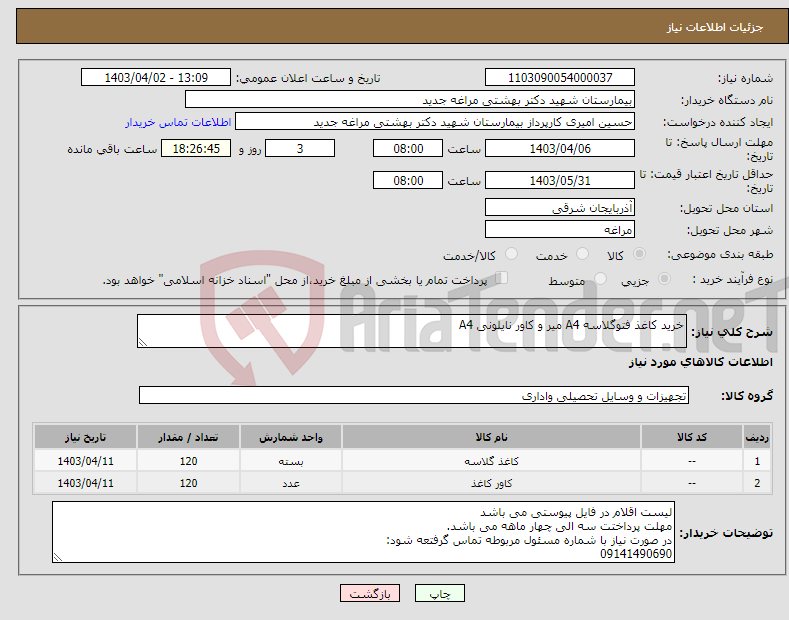
Task: Click the announcement date field 1403/04/02 - 13:09
Action: point(155,78)
